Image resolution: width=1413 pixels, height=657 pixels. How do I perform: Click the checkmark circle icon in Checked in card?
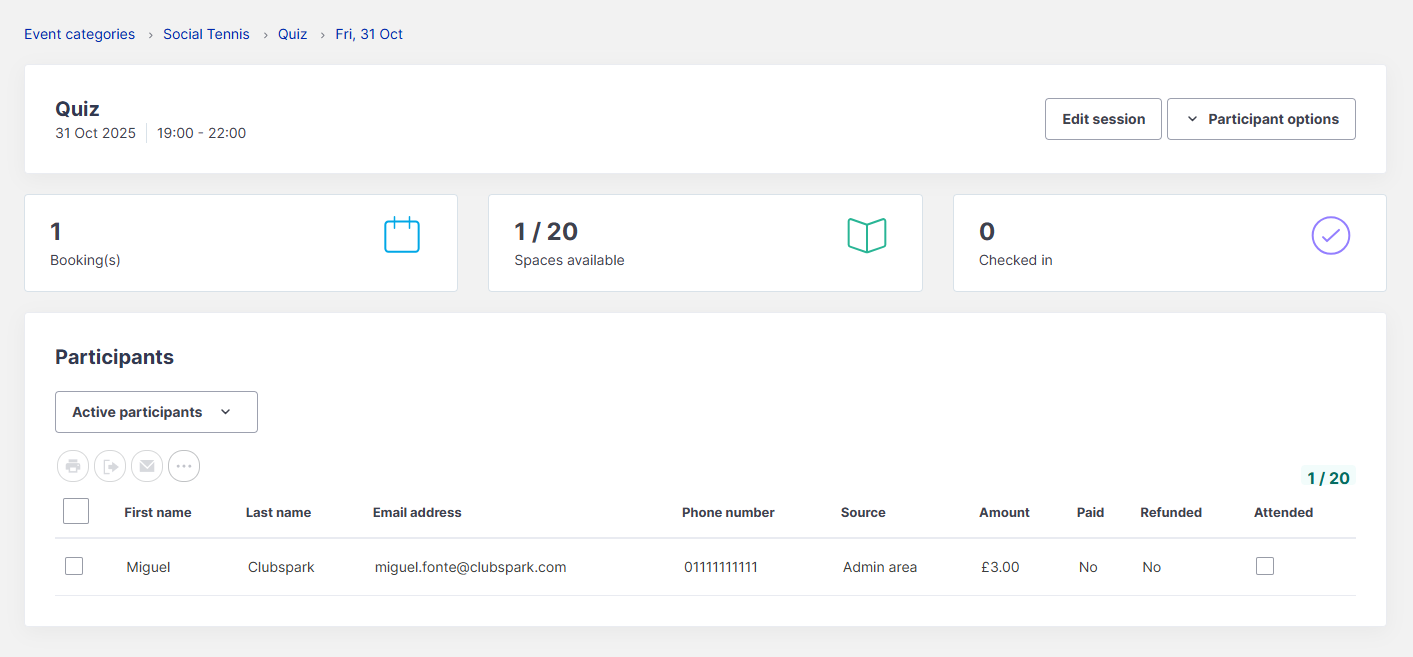tap(1330, 235)
